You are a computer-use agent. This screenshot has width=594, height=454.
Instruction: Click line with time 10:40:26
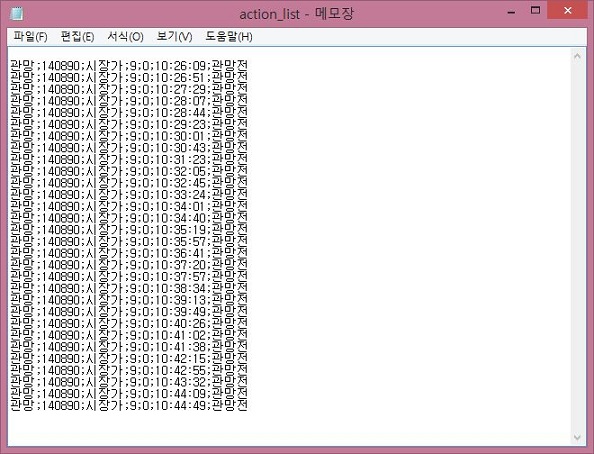coord(129,324)
